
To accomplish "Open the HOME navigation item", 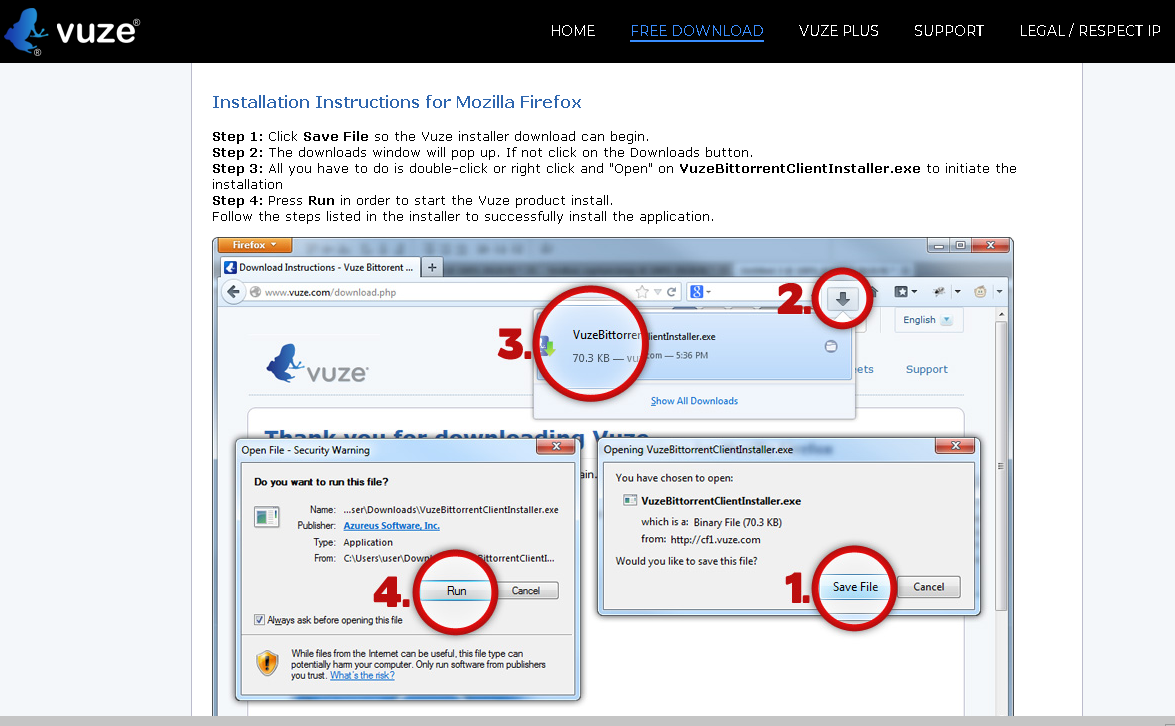I will pyautogui.click(x=573, y=31).
